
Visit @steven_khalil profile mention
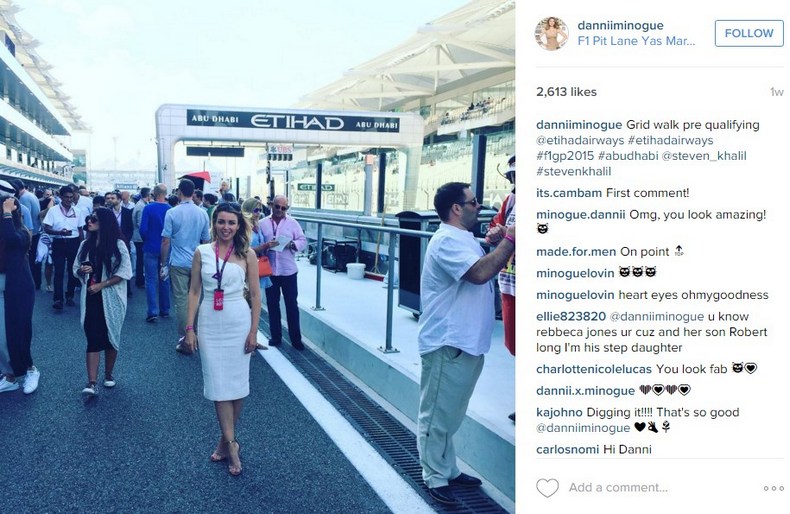[704, 156]
